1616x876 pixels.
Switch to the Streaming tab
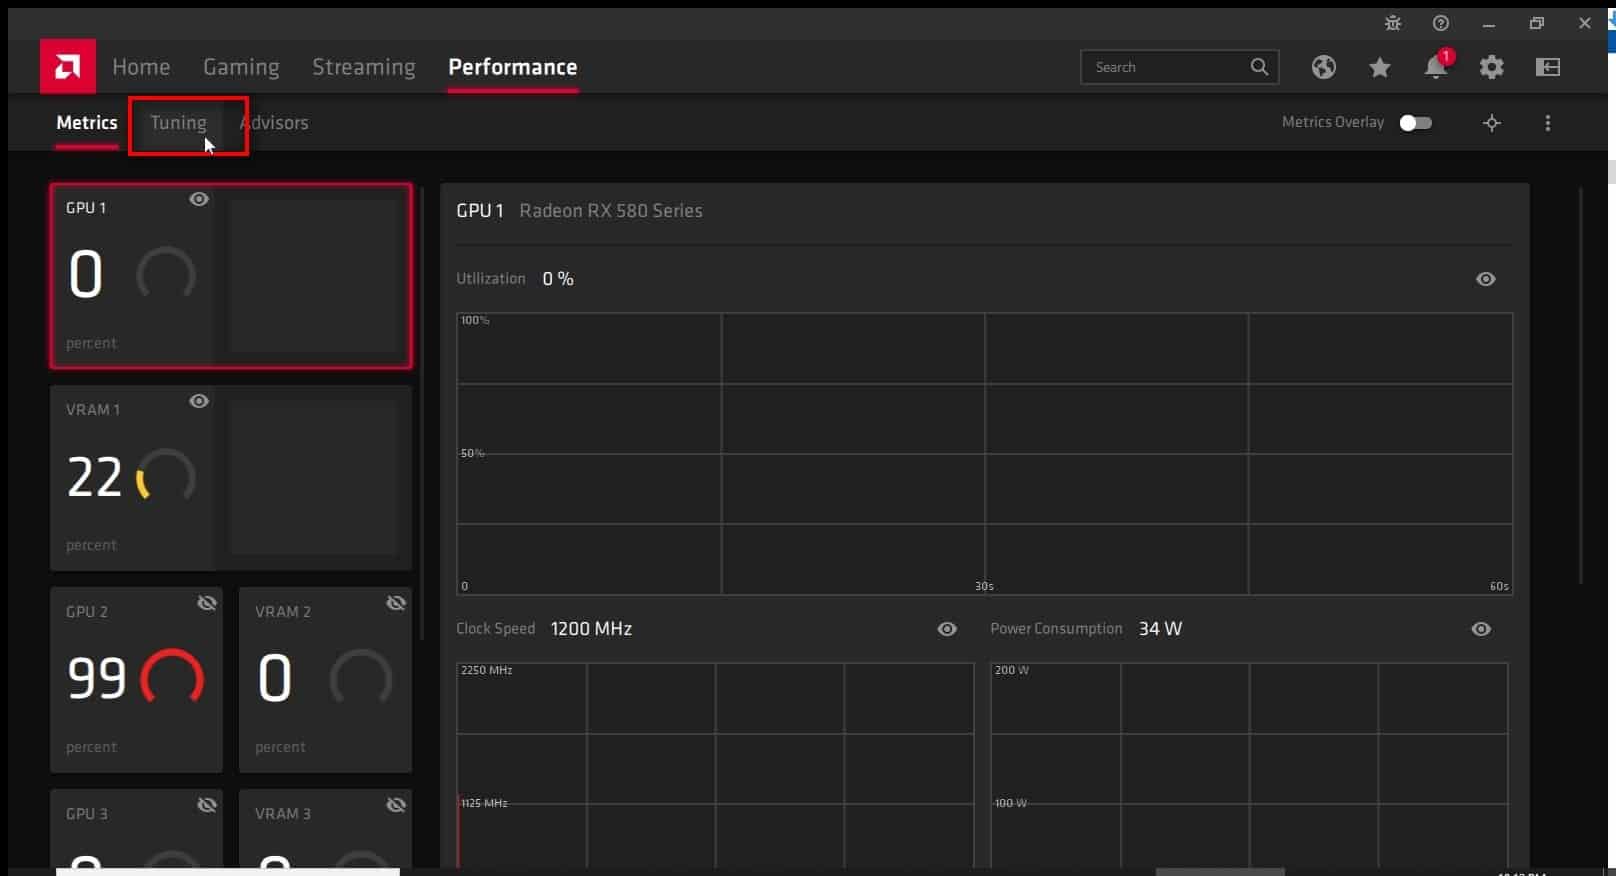[364, 67]
